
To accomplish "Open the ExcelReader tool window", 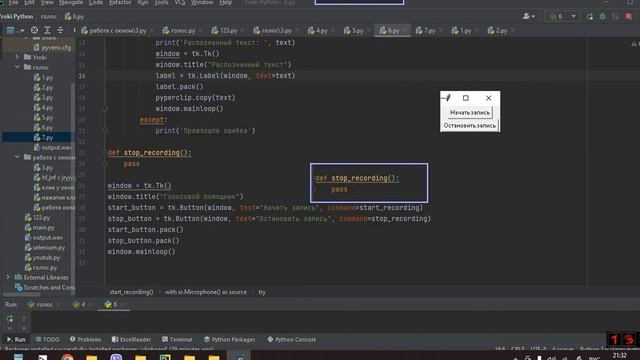I will 131,340.
